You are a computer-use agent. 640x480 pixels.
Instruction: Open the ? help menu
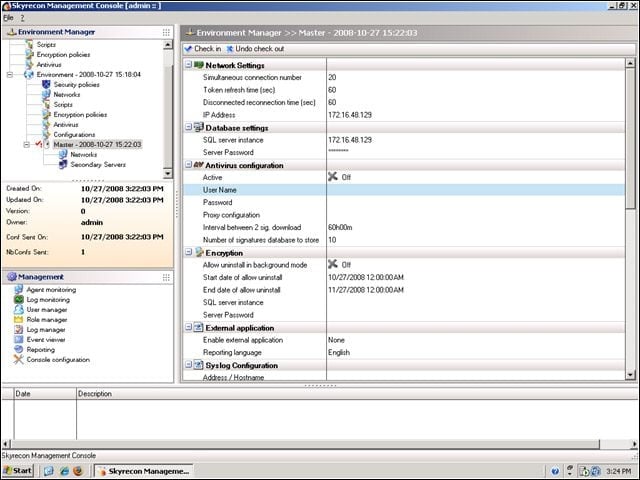[22, 18]
